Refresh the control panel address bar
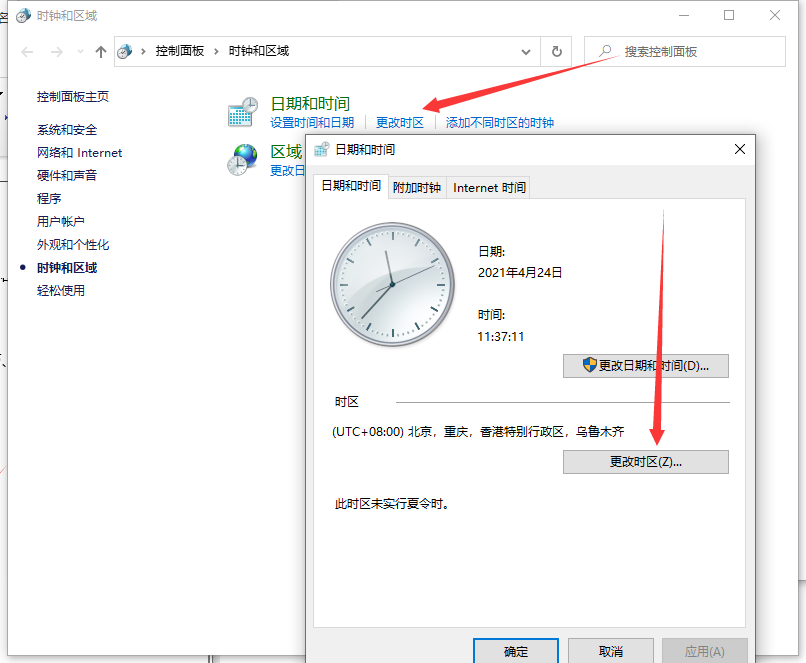 tap(556, 51)
